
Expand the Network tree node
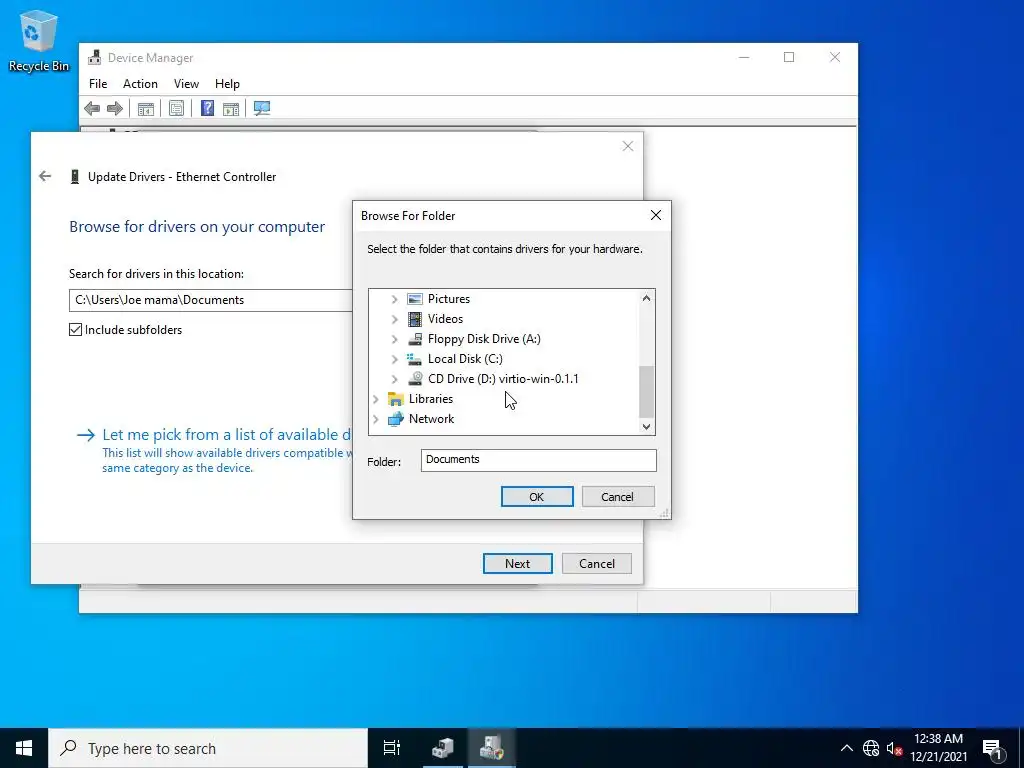tap(376, 419)
